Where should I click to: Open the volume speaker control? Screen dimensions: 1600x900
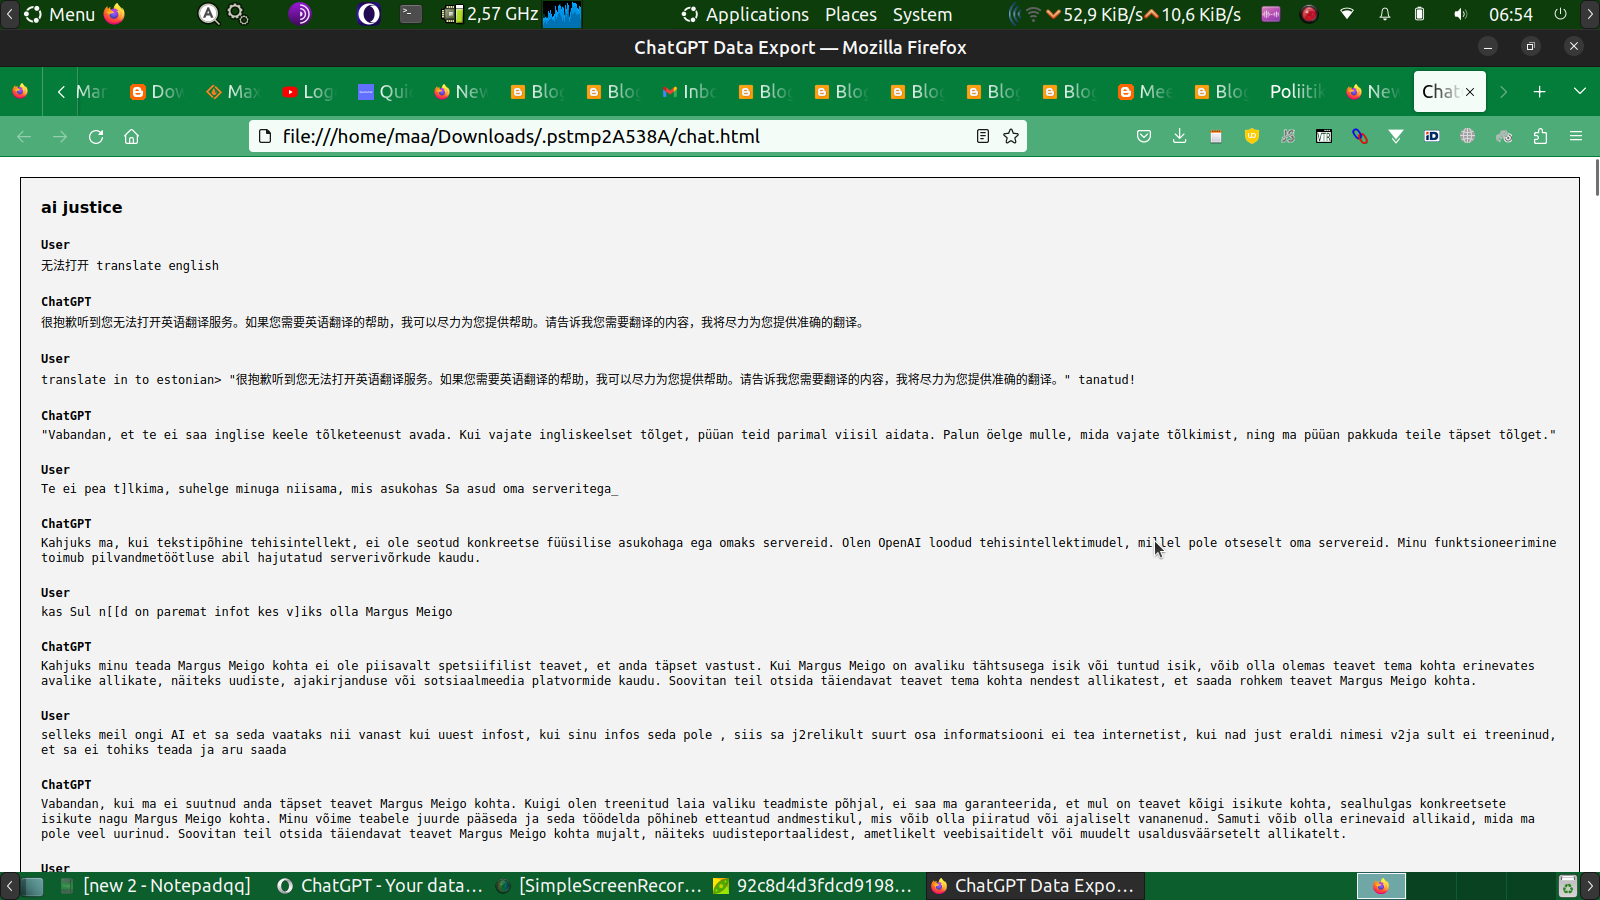tap(1460, 14)
